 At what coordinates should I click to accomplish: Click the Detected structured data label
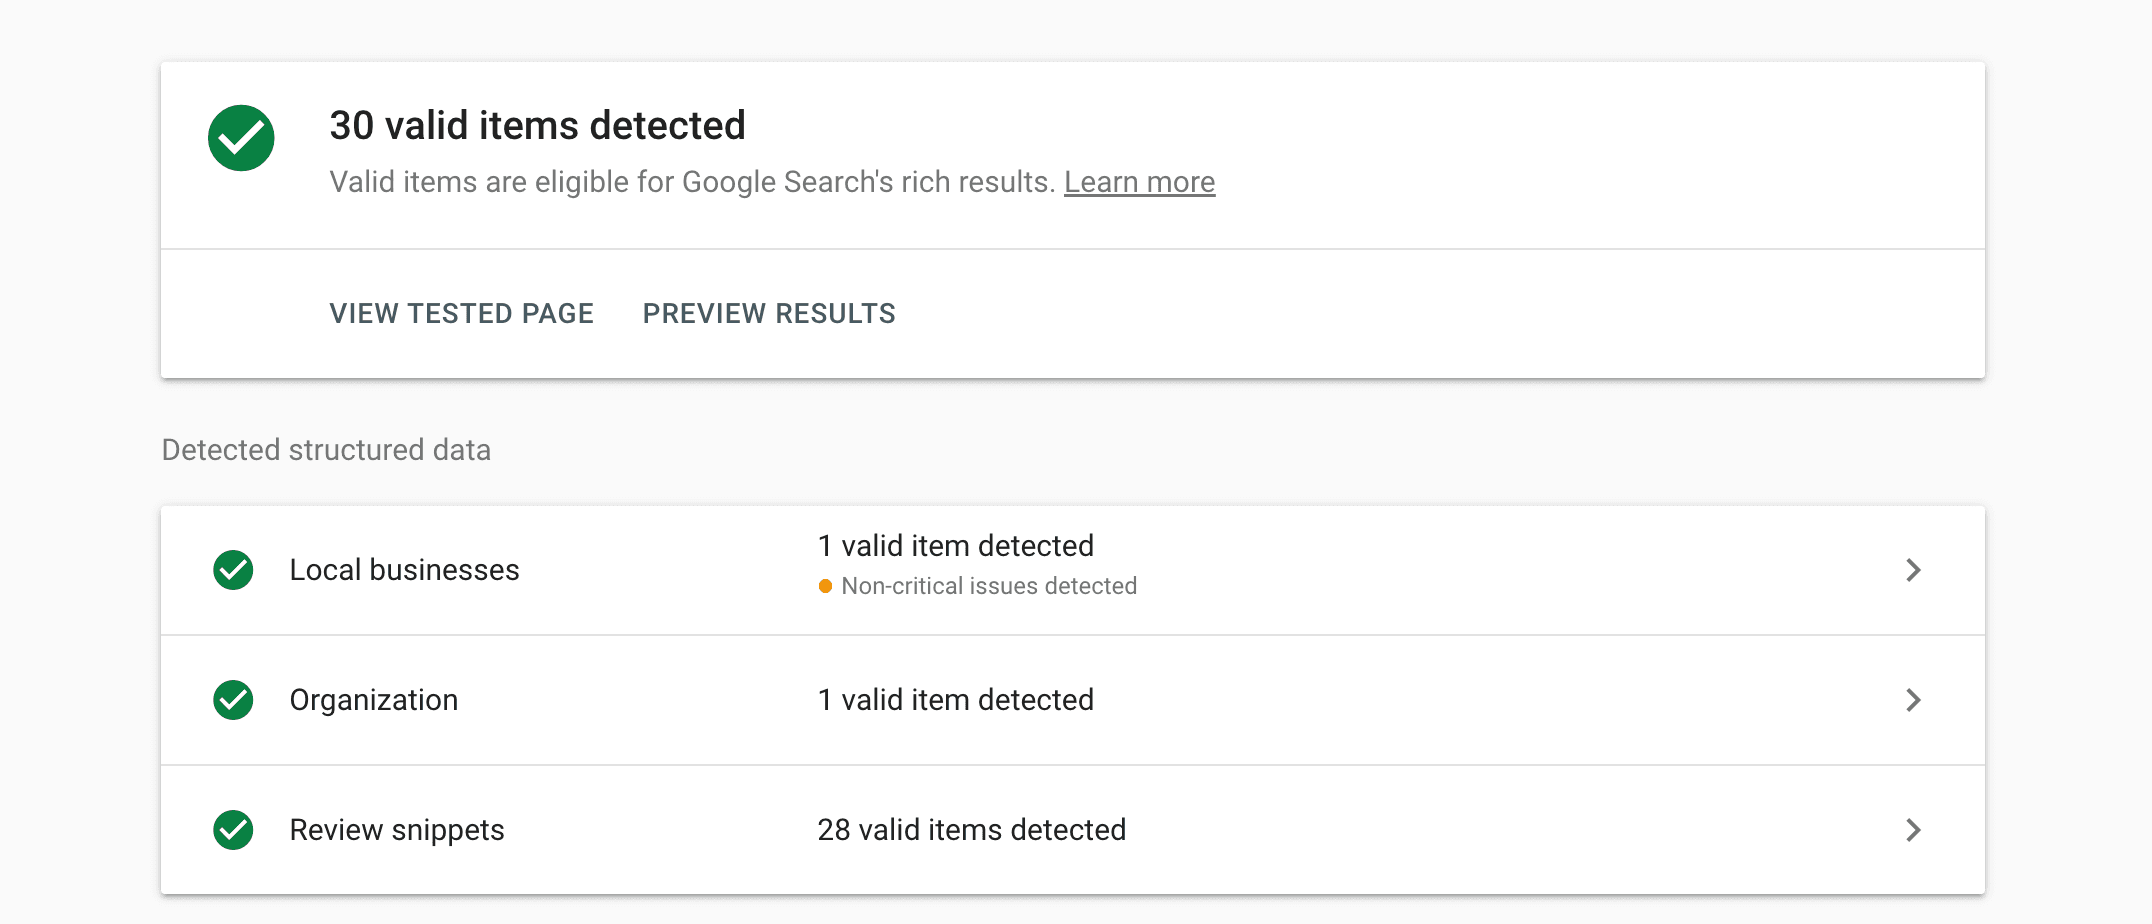click(x=326, y=450)
